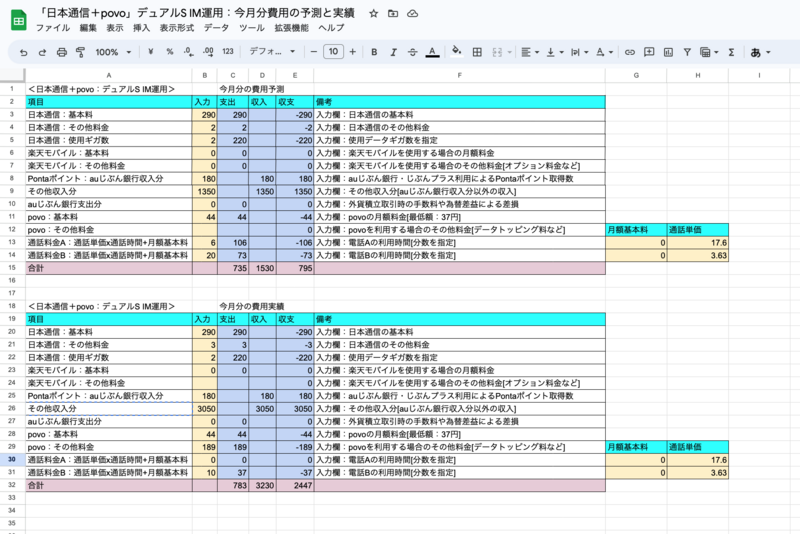The width and height of the screenshot is (800, 534).
Task: Open horizontal align dropdown
Action: [530, 52]
